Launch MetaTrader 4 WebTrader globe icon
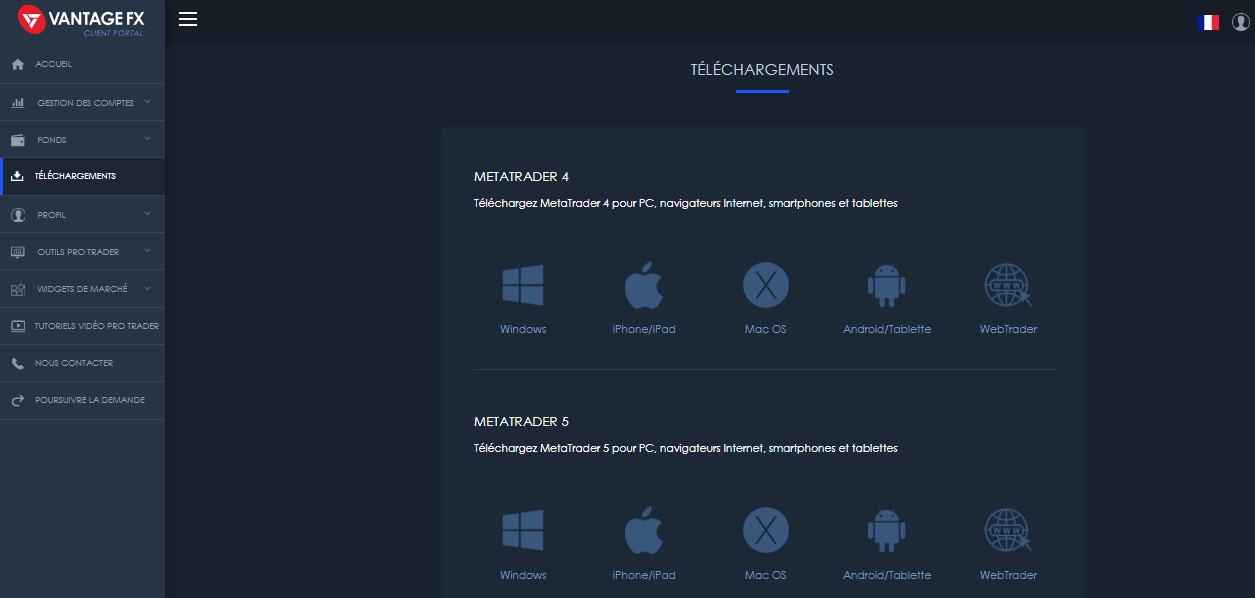This screenshot has height=598, width=1255. tap(1008, 285)
